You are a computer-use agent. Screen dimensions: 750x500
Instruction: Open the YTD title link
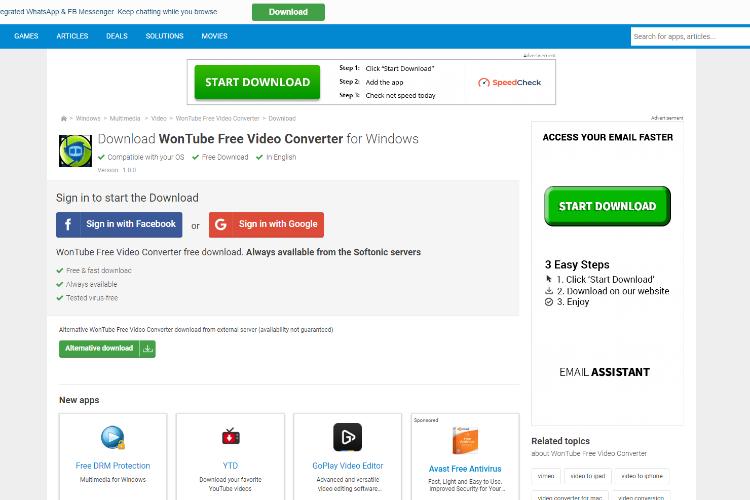(231, 466)
